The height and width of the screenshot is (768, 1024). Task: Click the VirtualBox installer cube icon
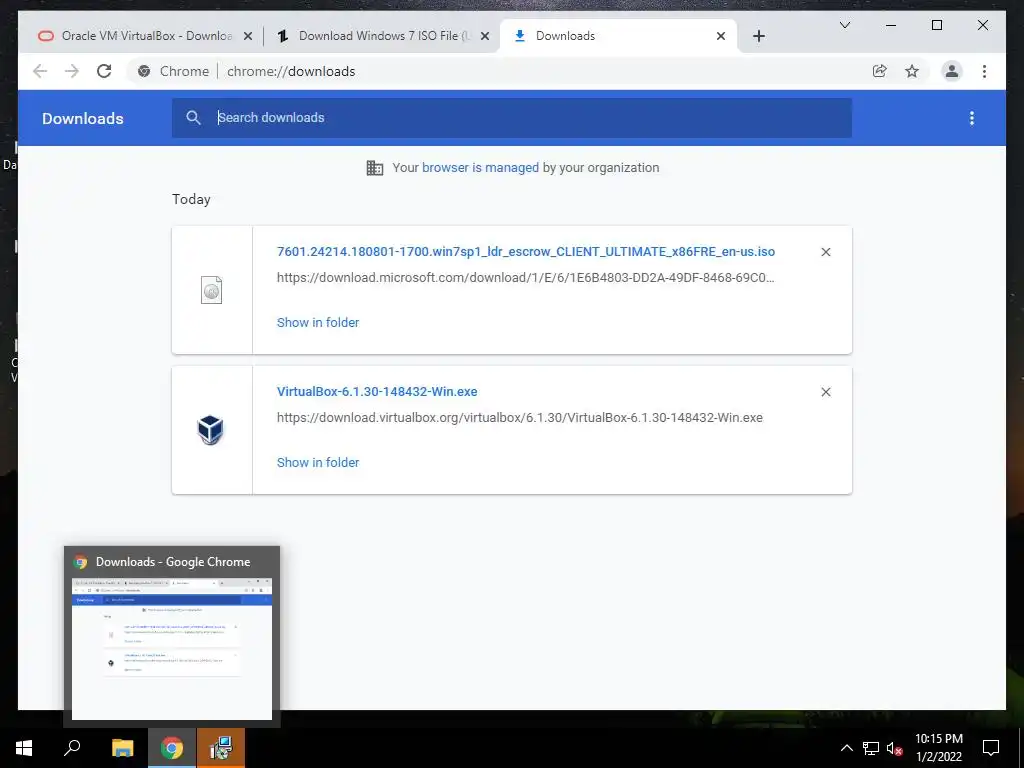pos(210,430)
